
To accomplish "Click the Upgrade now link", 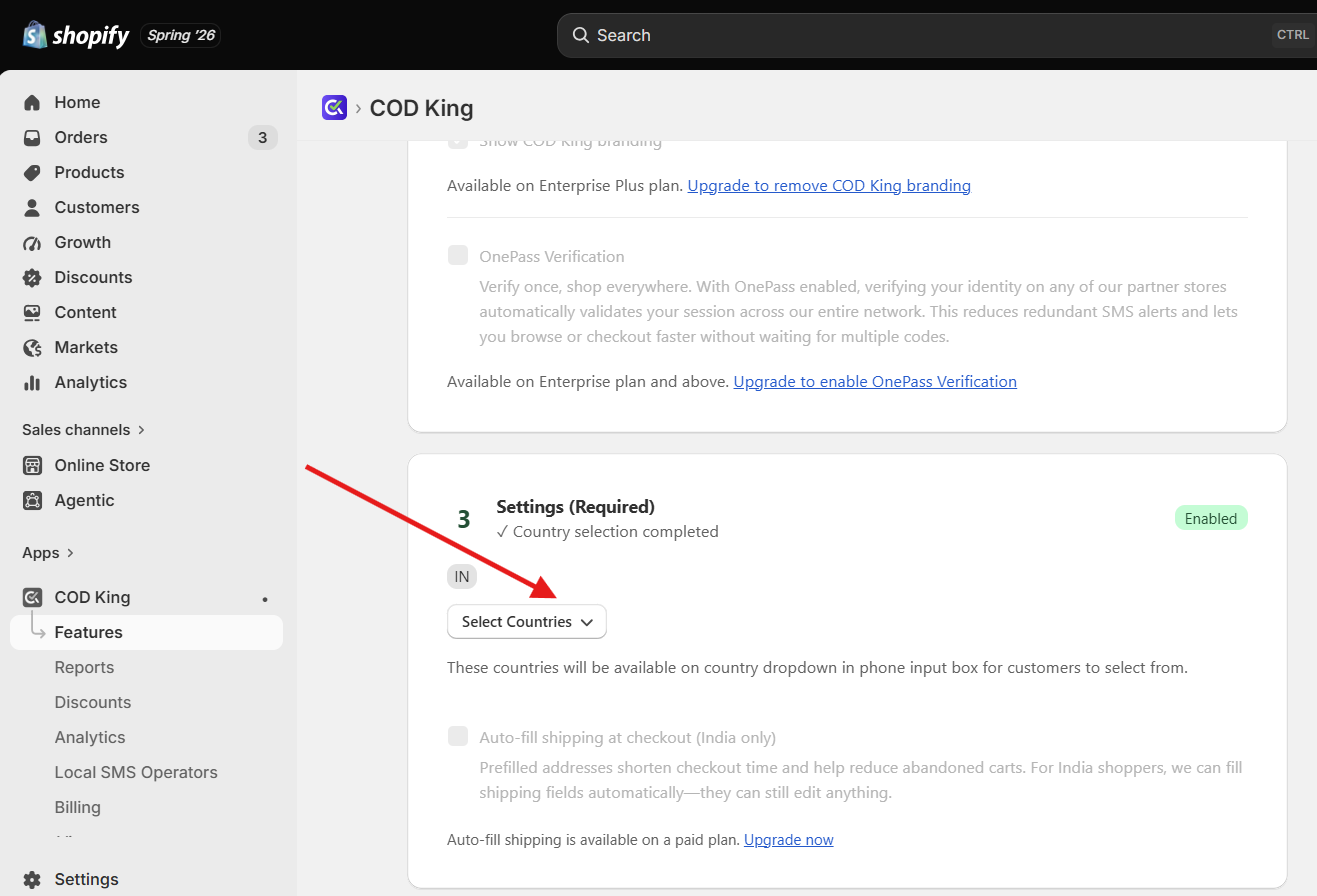I will point(789,839).
